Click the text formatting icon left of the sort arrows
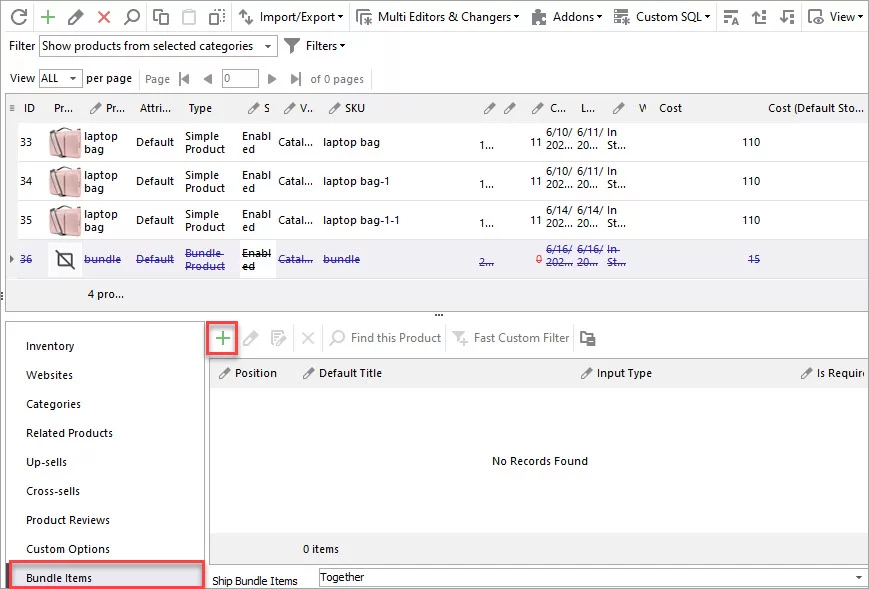 731,17
